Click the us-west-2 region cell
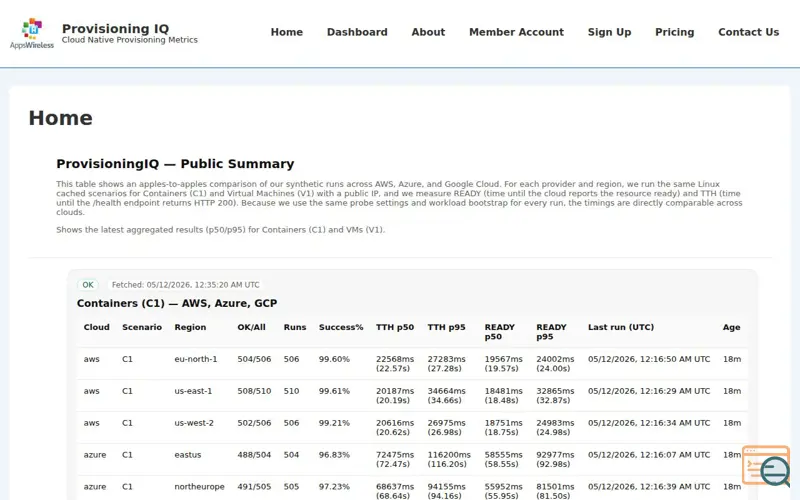The width and height of the screenshot is (800, 500). pyautogui.click(x=194, y=423)
